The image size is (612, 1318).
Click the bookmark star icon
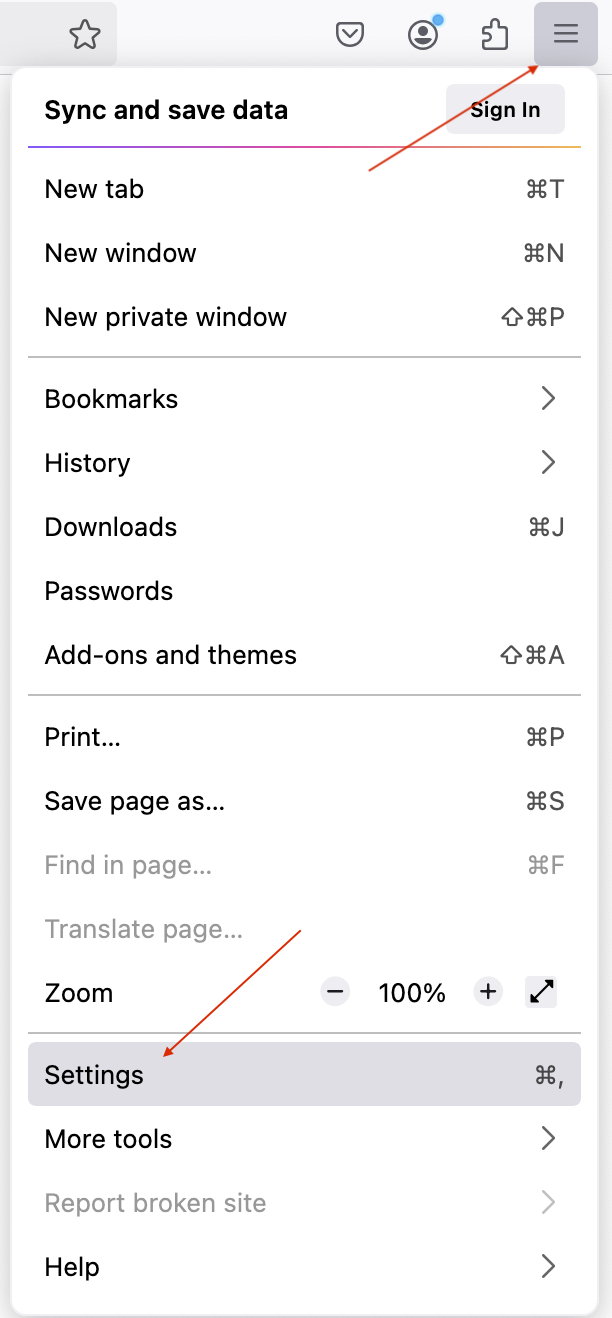[85, 36]
